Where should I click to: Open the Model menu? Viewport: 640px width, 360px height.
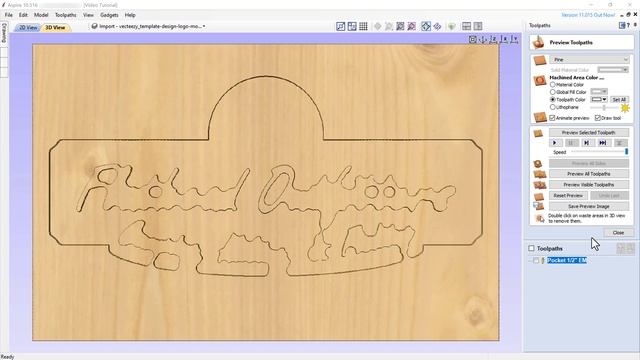[41, 15]
